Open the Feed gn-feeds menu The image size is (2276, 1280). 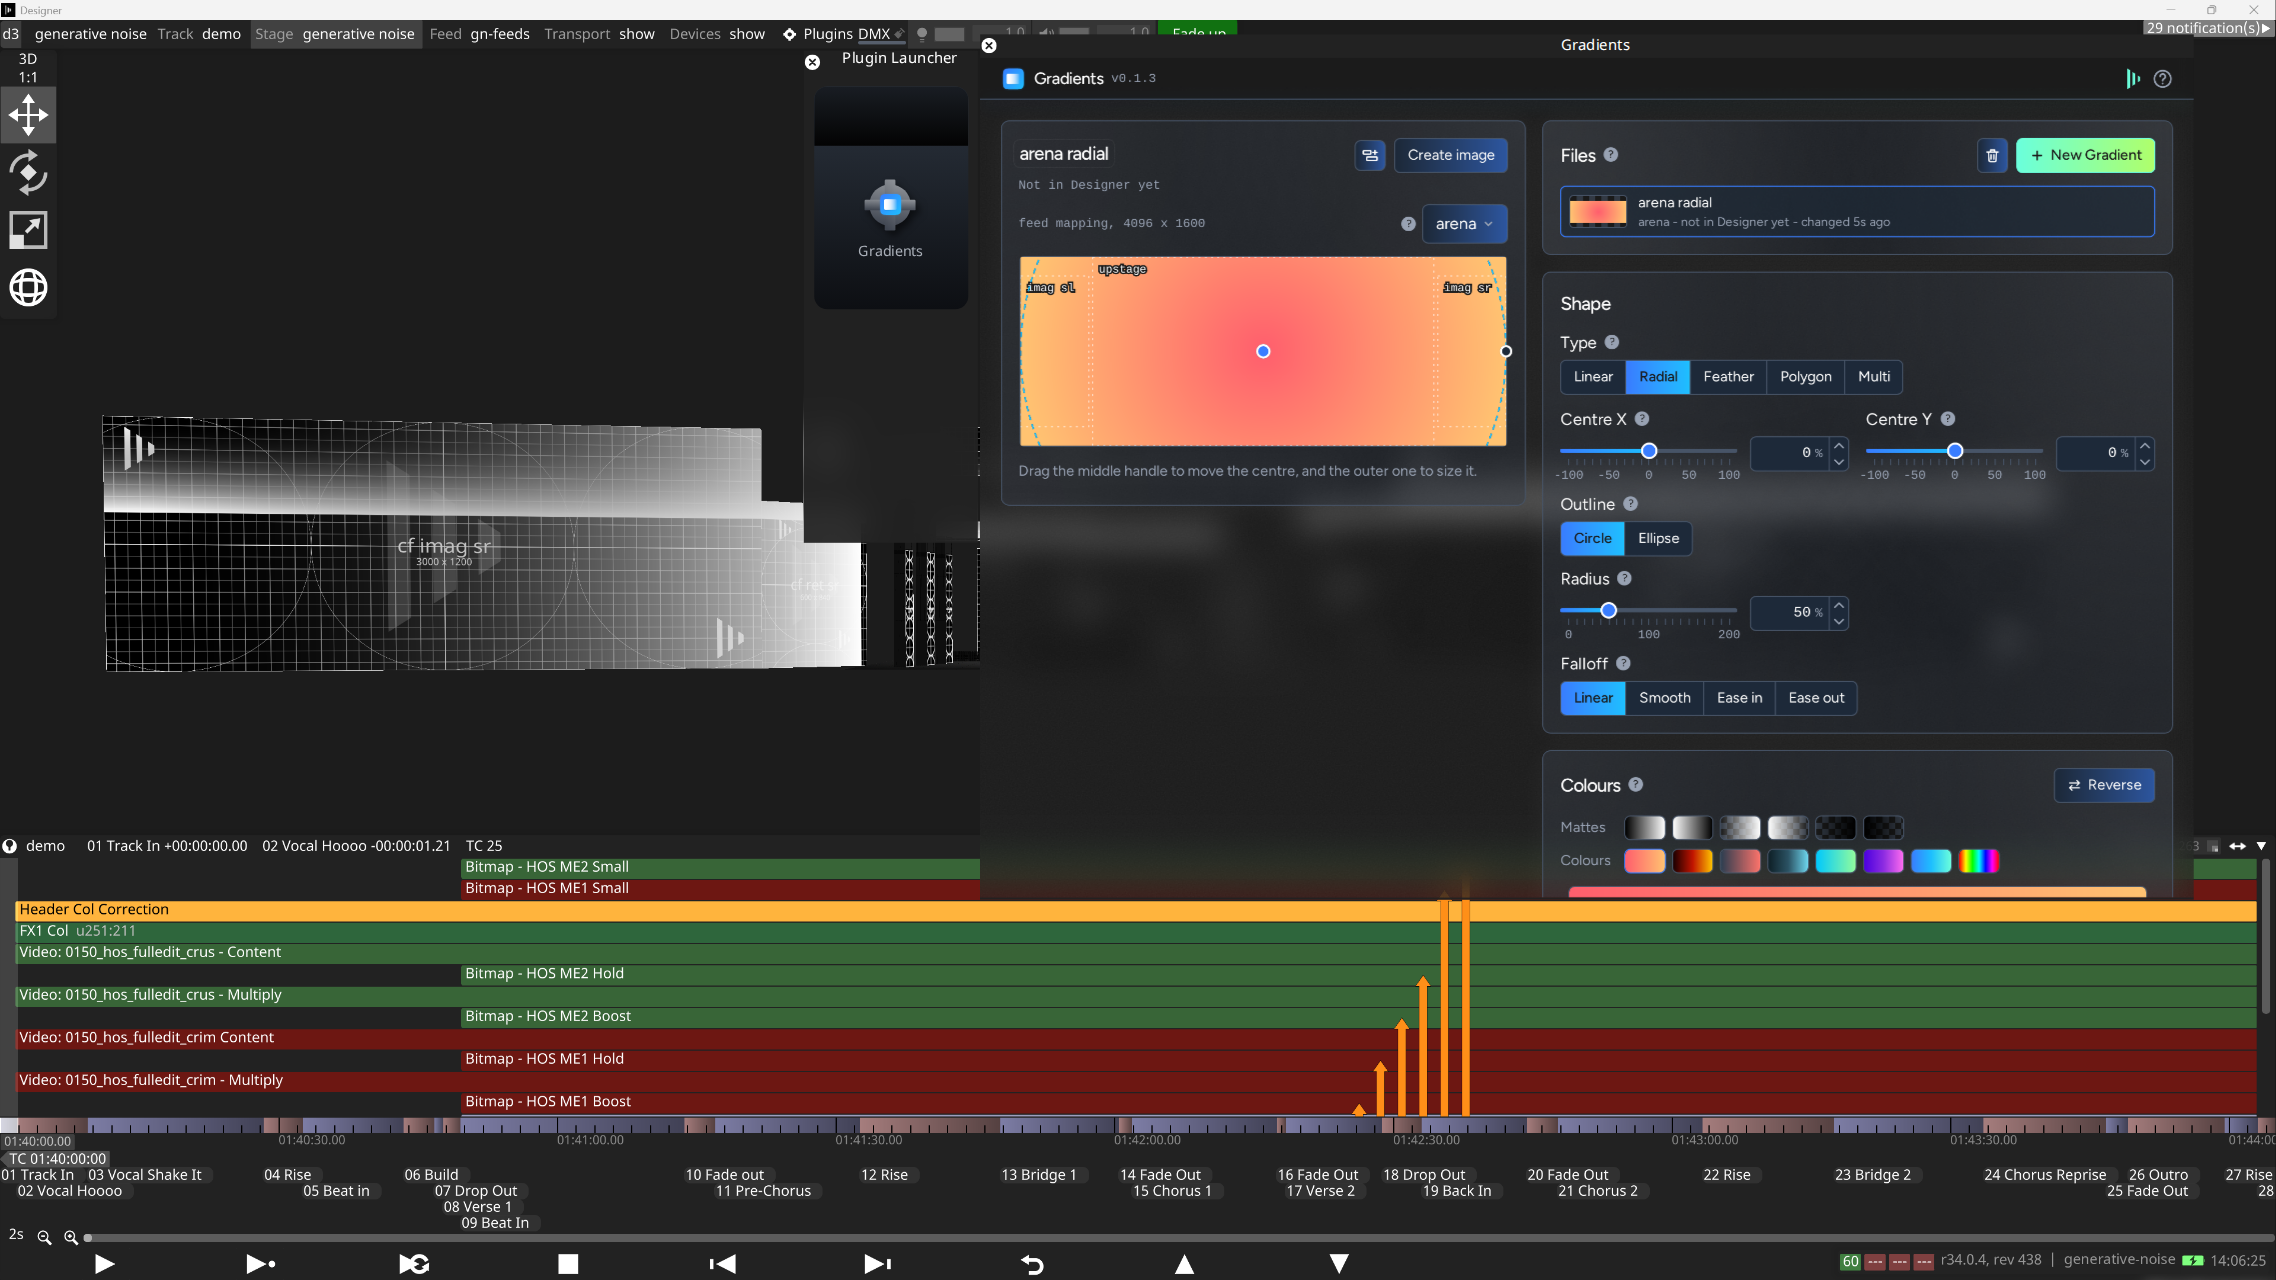480,34
